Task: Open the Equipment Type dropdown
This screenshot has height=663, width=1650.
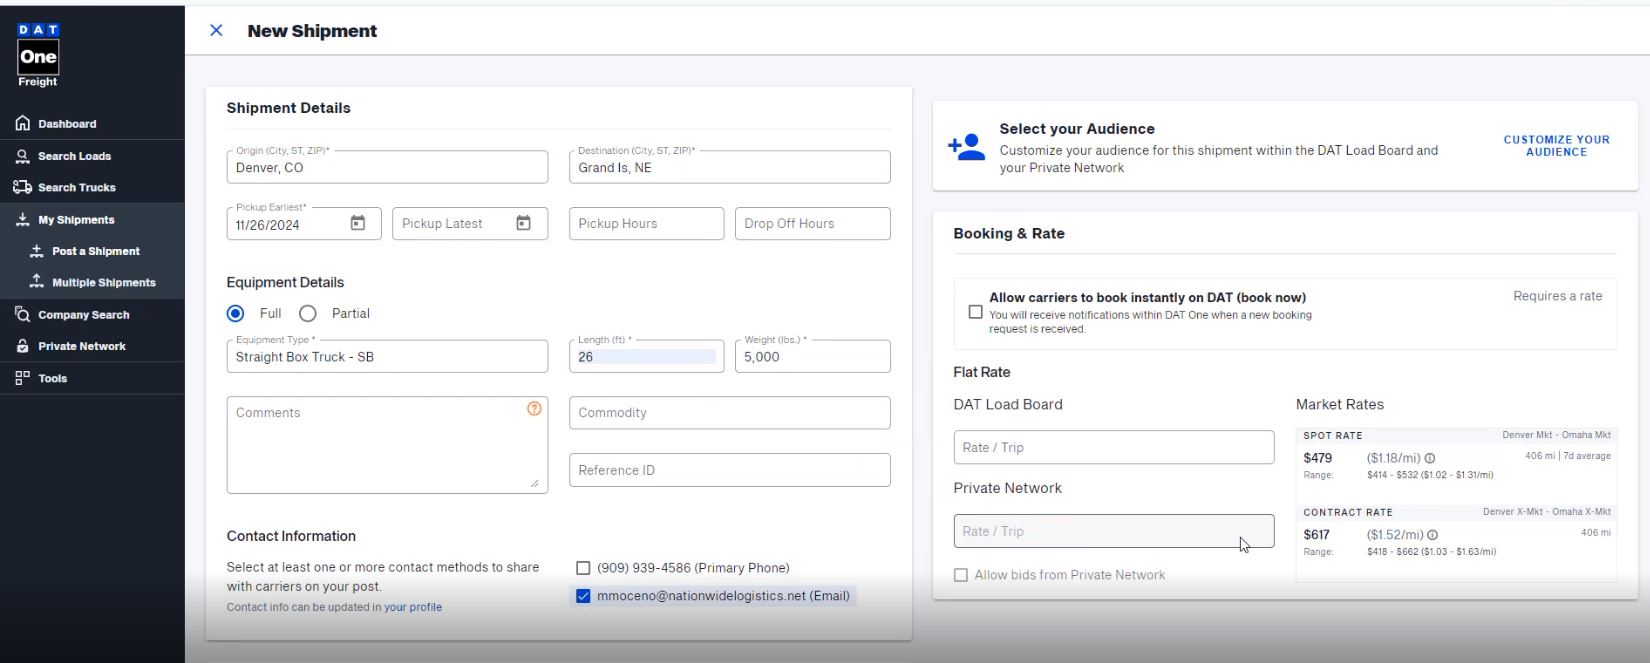Action: click(387, 357)
